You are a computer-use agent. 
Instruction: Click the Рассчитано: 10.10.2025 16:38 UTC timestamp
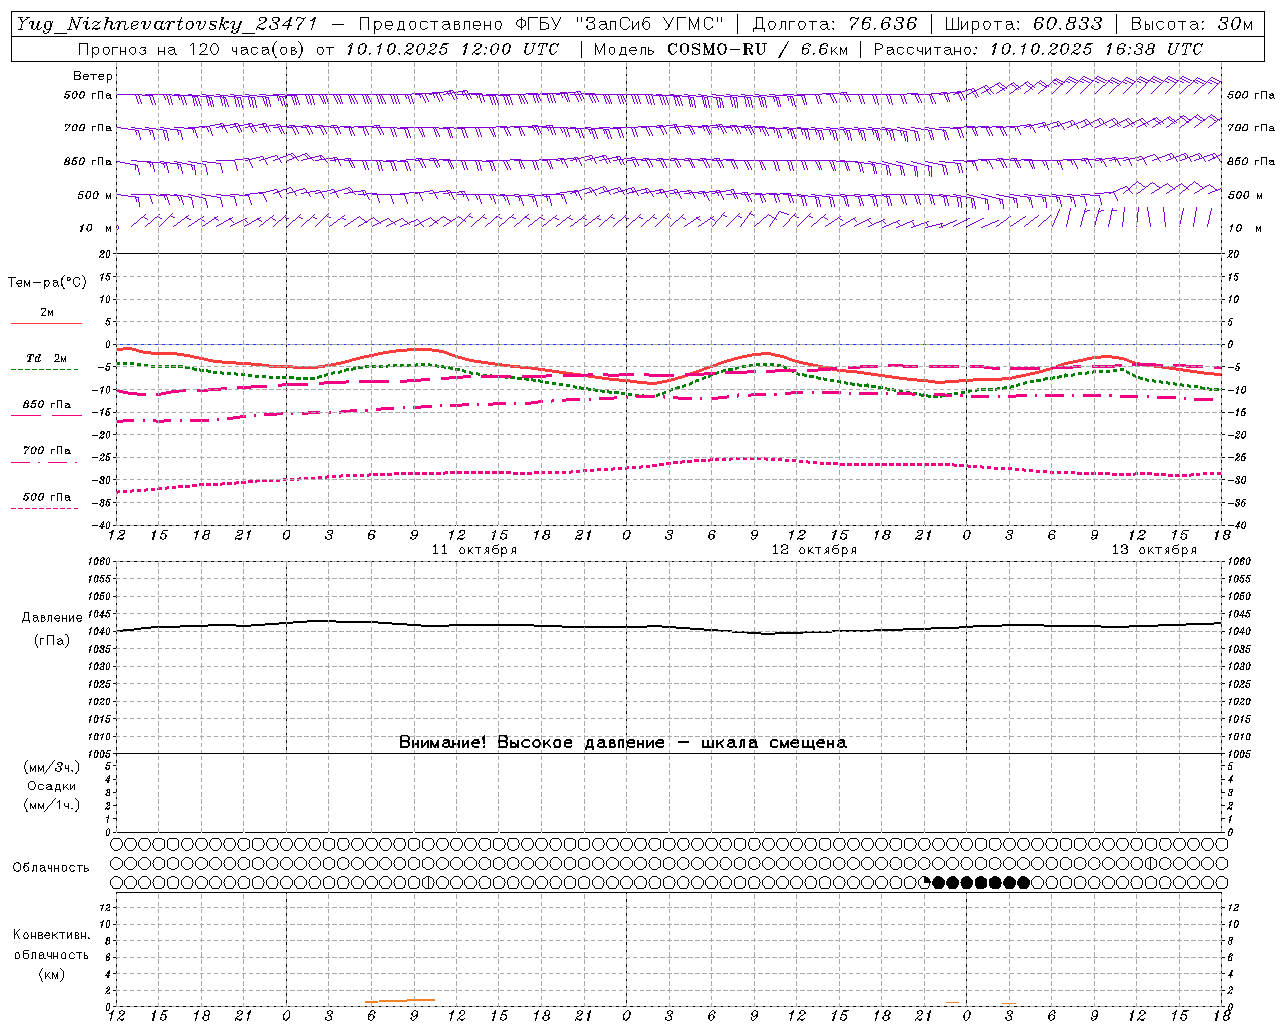pyautogui.click(x=1038, y=49)
